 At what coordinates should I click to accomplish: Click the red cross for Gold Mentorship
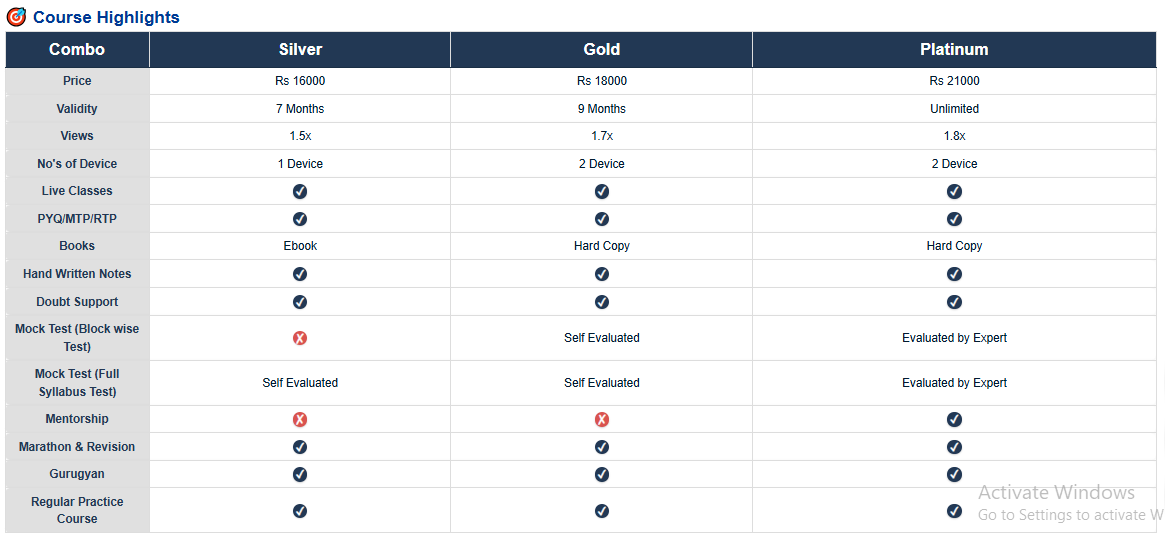[x=602, y=420]
